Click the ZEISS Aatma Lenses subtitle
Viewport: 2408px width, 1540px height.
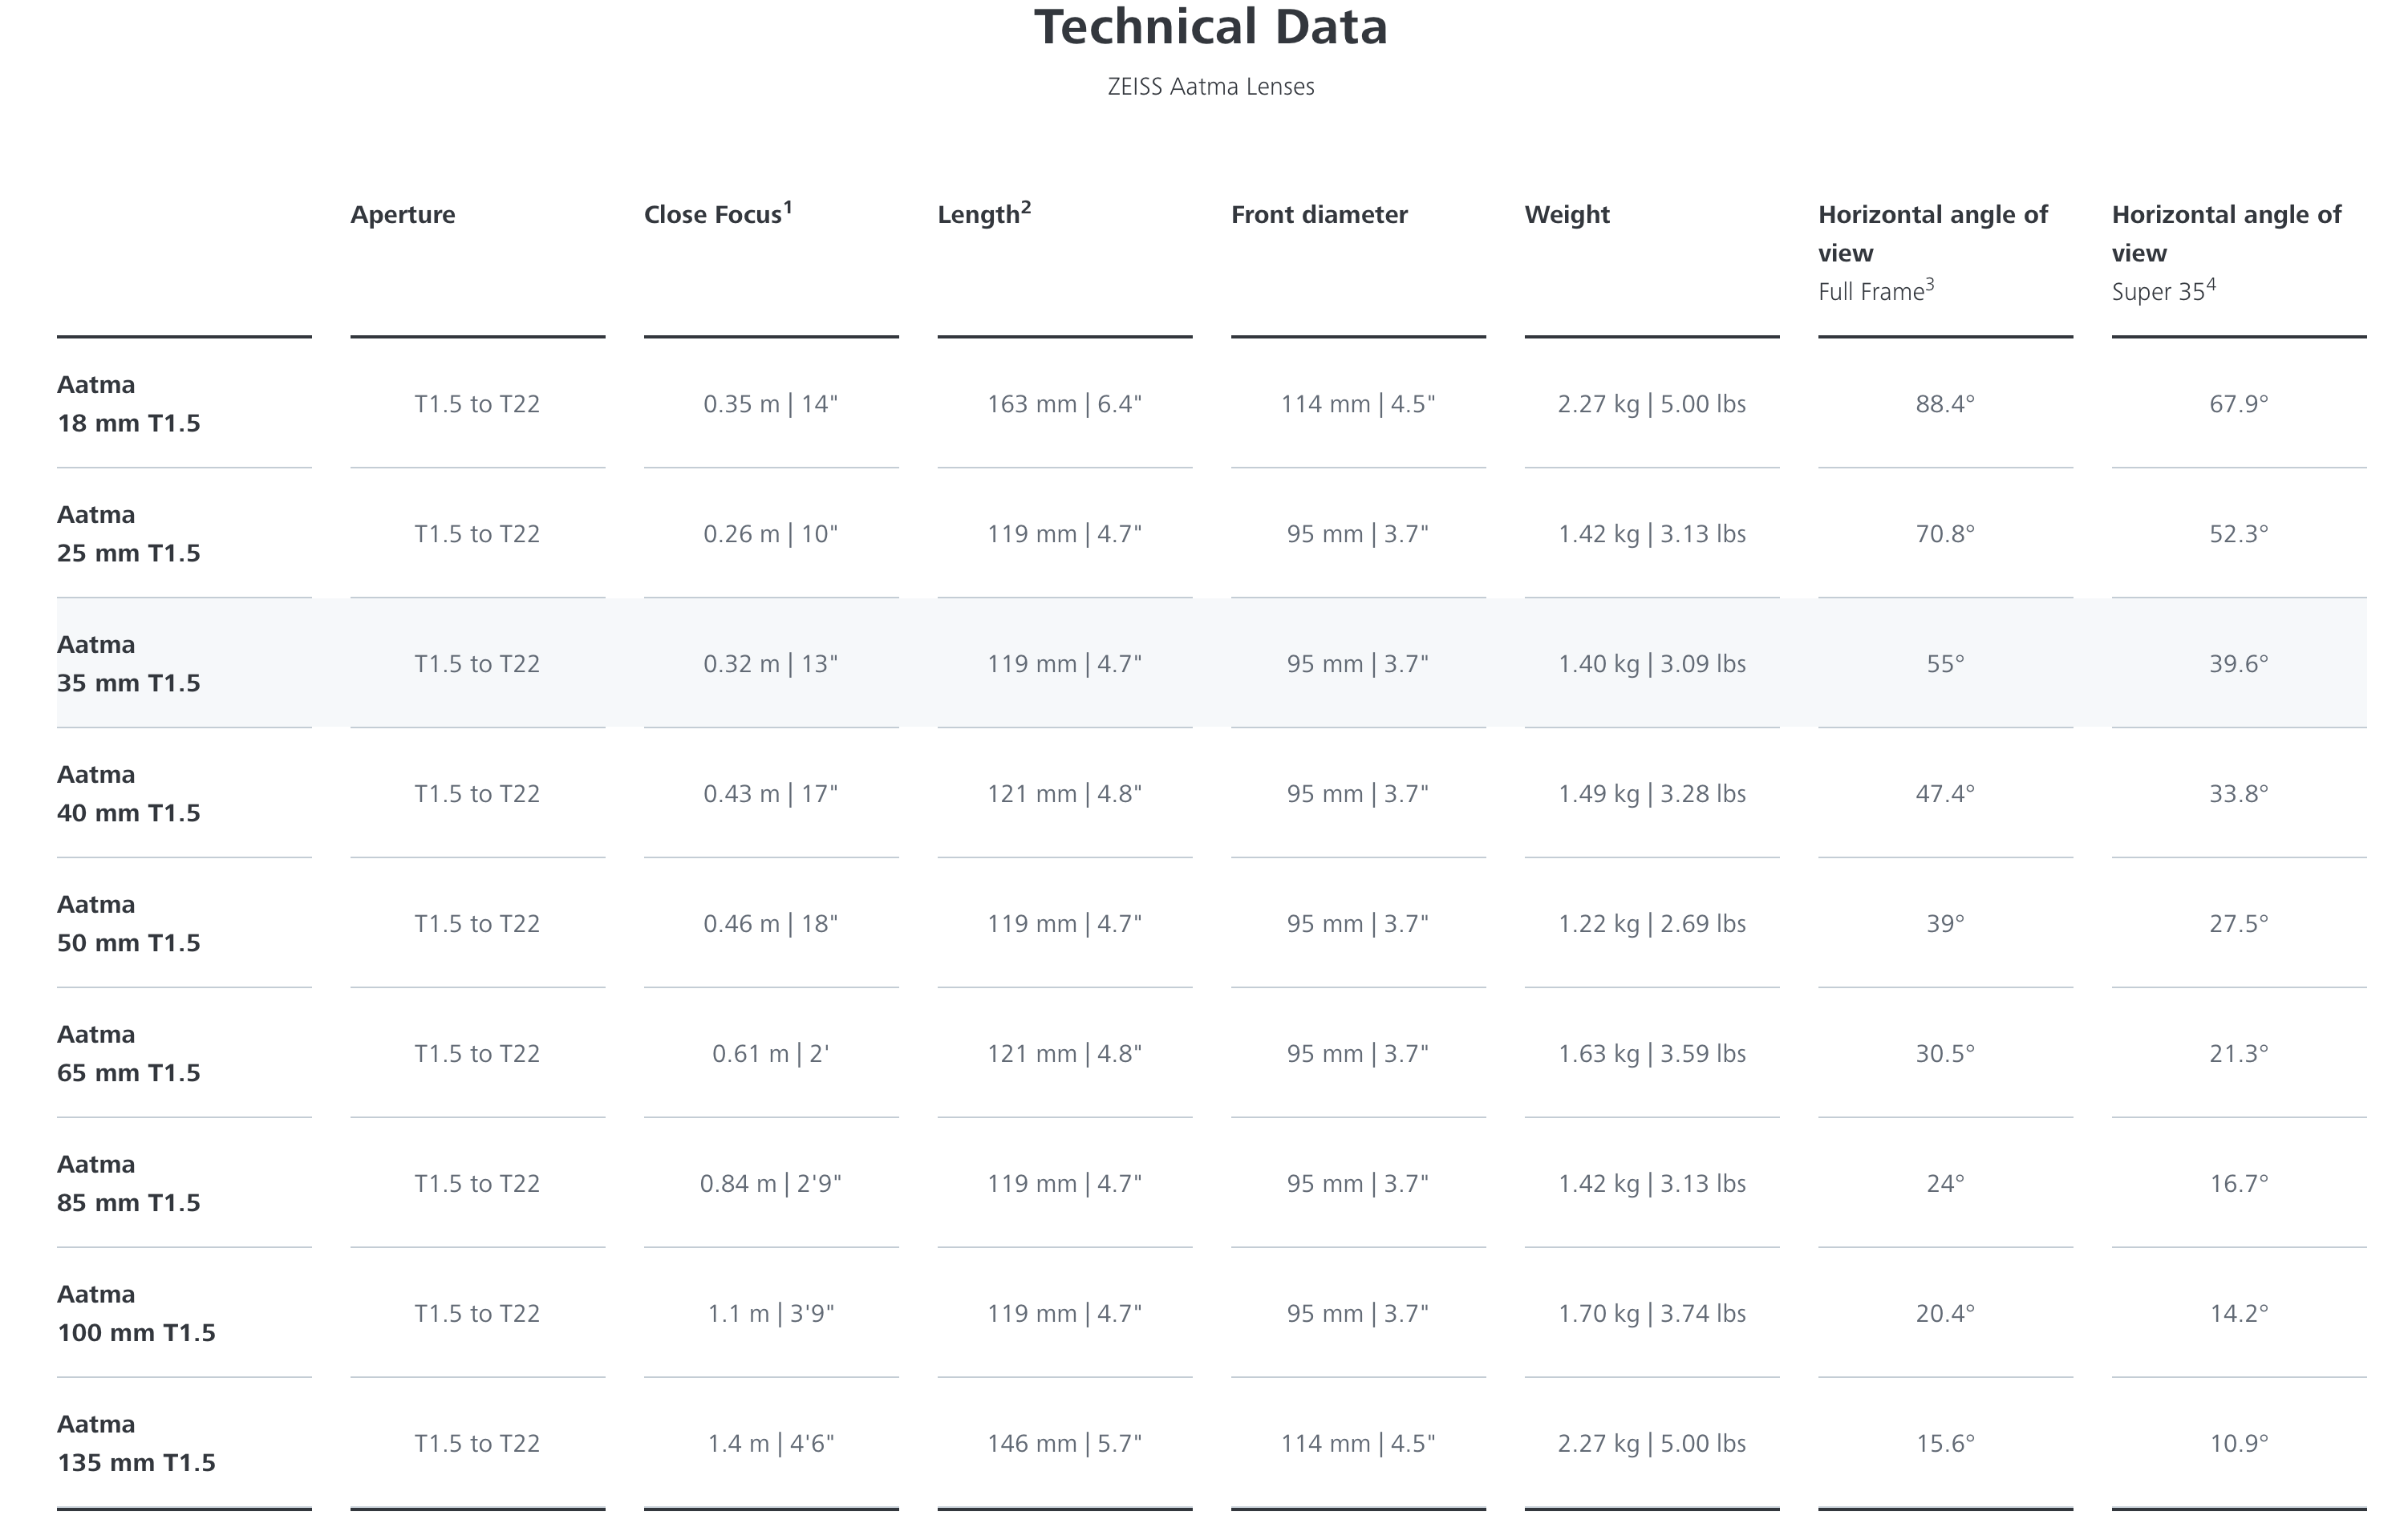click(x=1210, y=87)
